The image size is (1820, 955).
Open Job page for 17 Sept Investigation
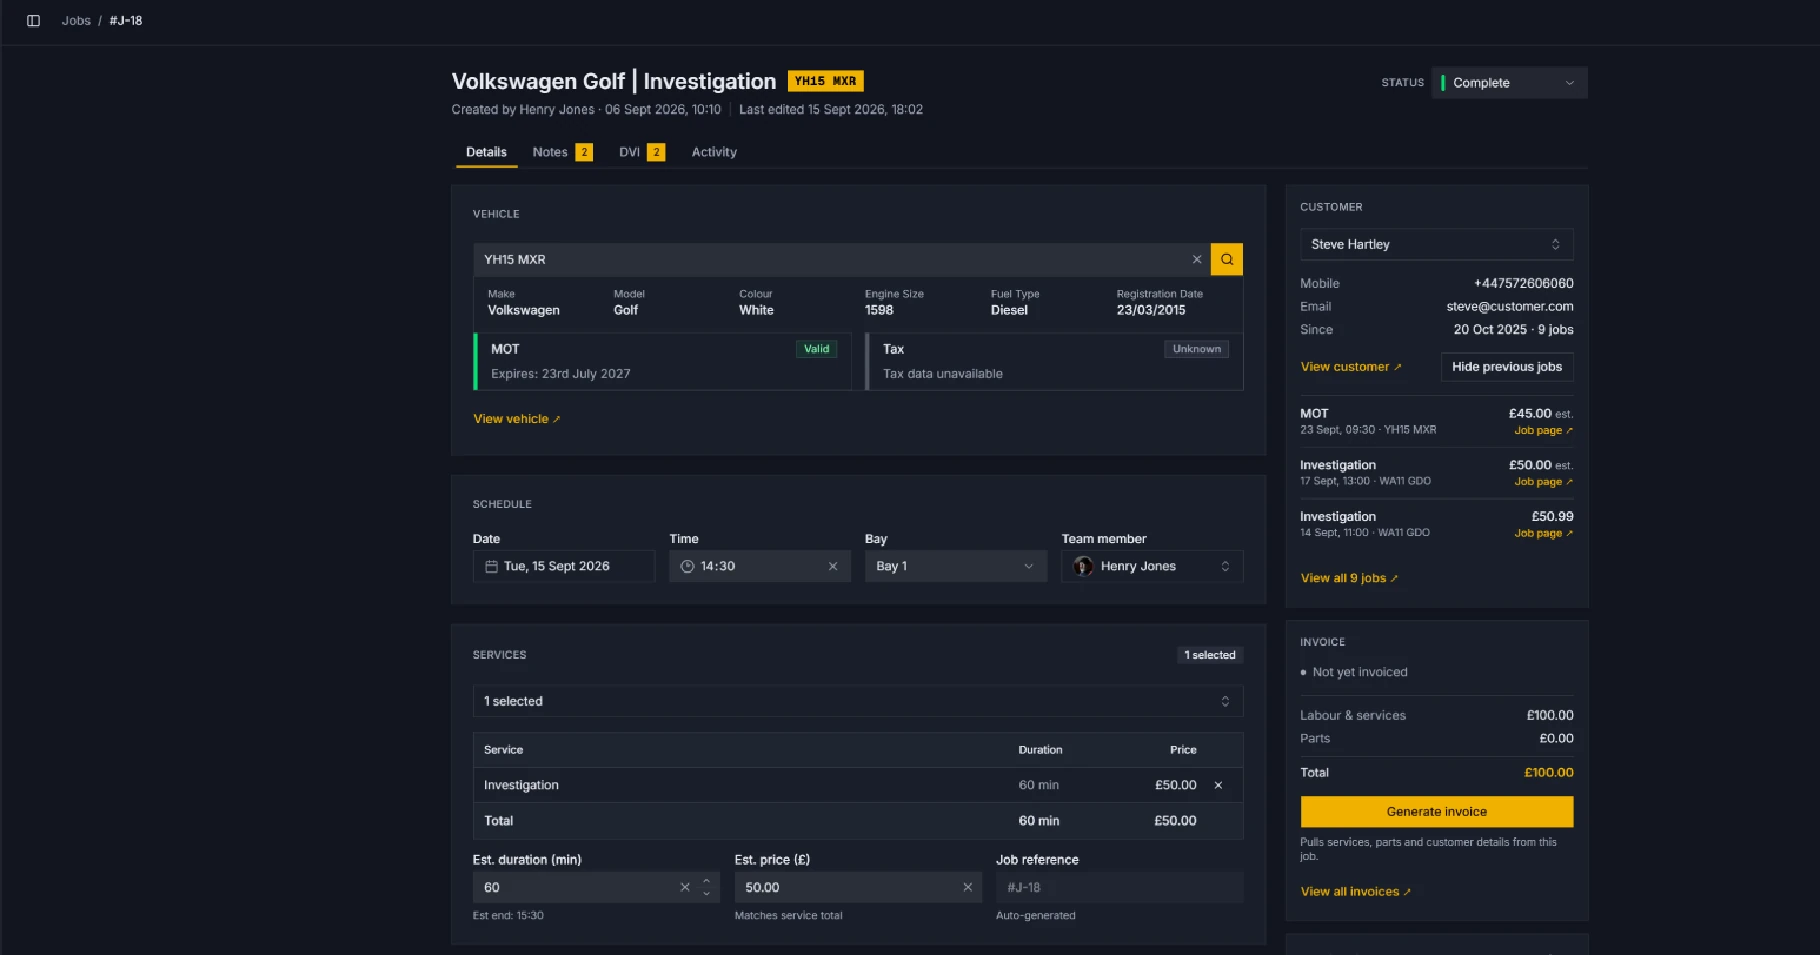pos(1543,482)
